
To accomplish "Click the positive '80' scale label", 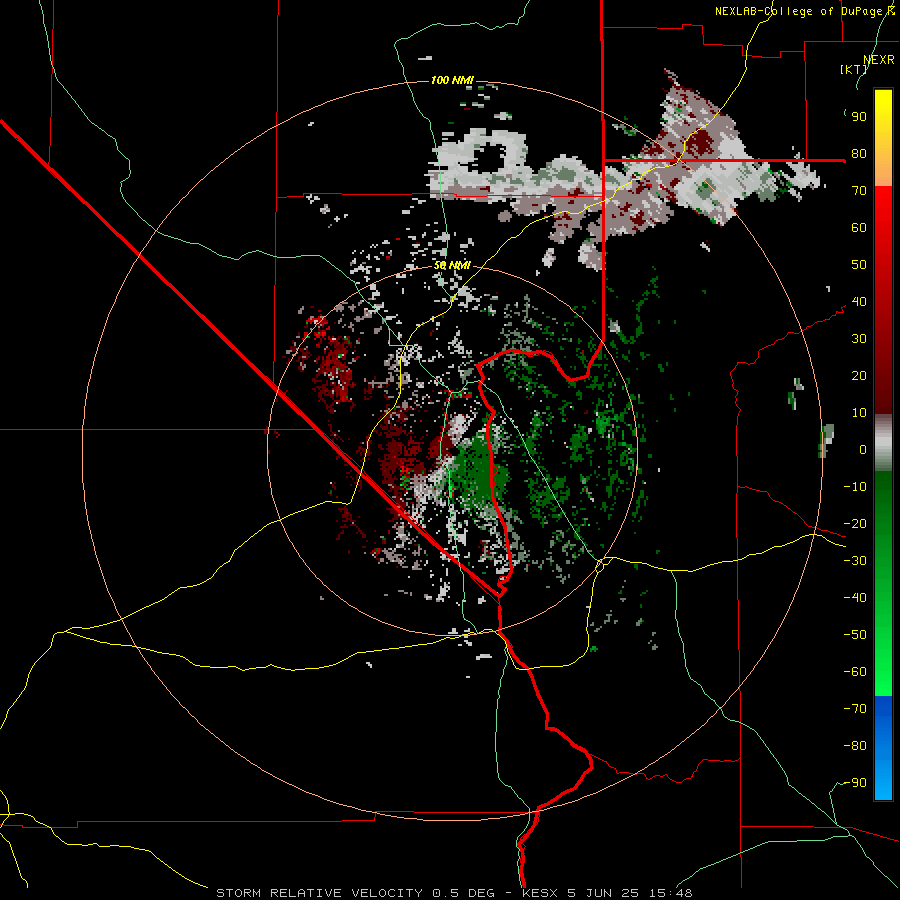I will pyautogui.click(x=859, y=153).
